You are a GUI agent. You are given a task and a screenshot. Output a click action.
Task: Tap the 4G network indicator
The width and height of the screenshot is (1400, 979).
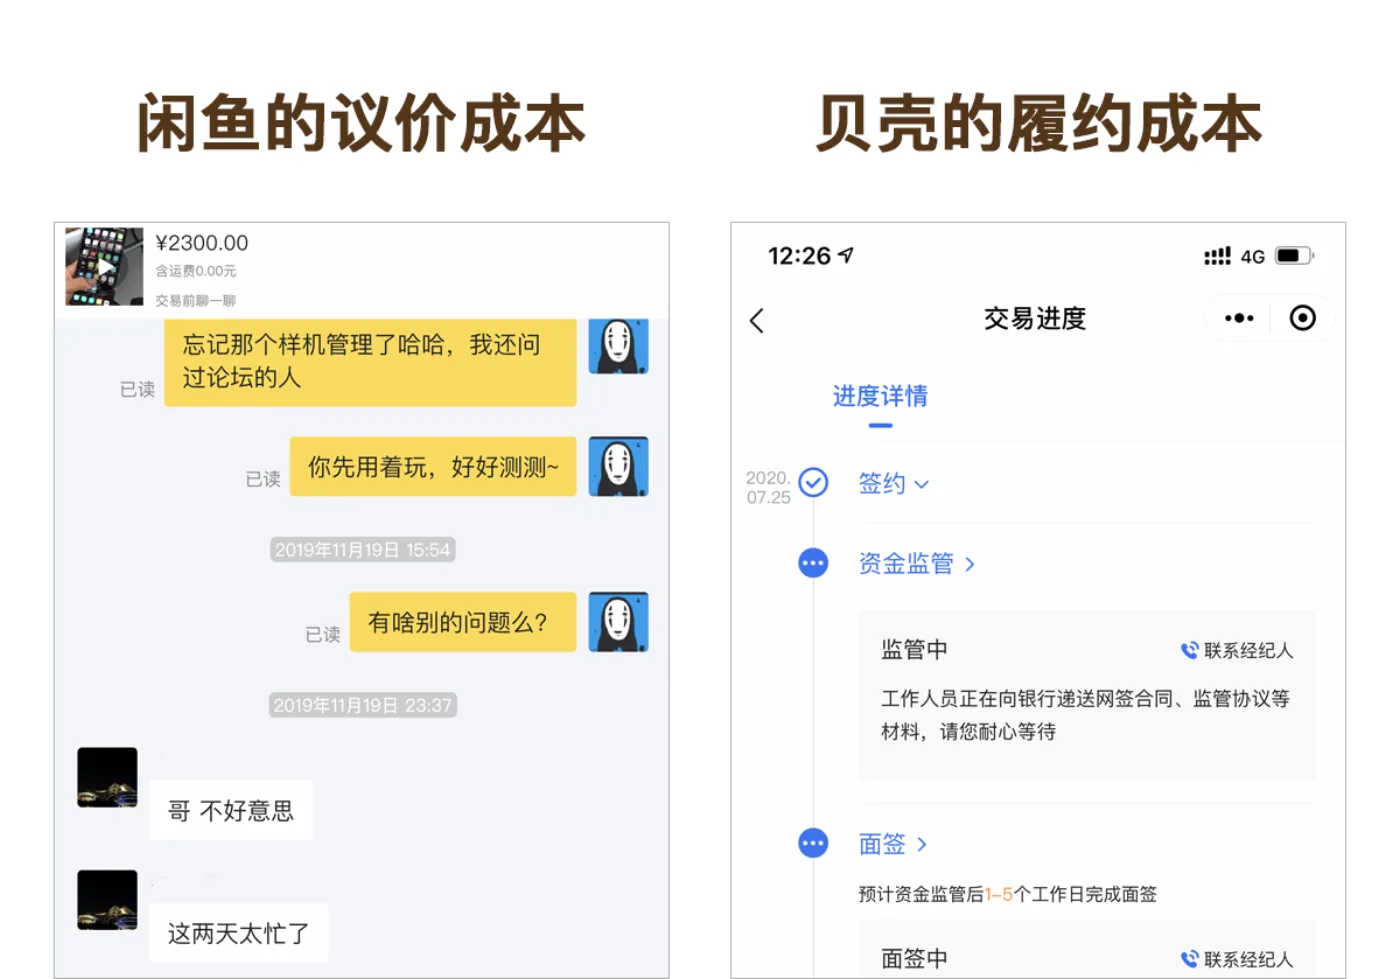pyautogui.click(x=1253, y=257)
